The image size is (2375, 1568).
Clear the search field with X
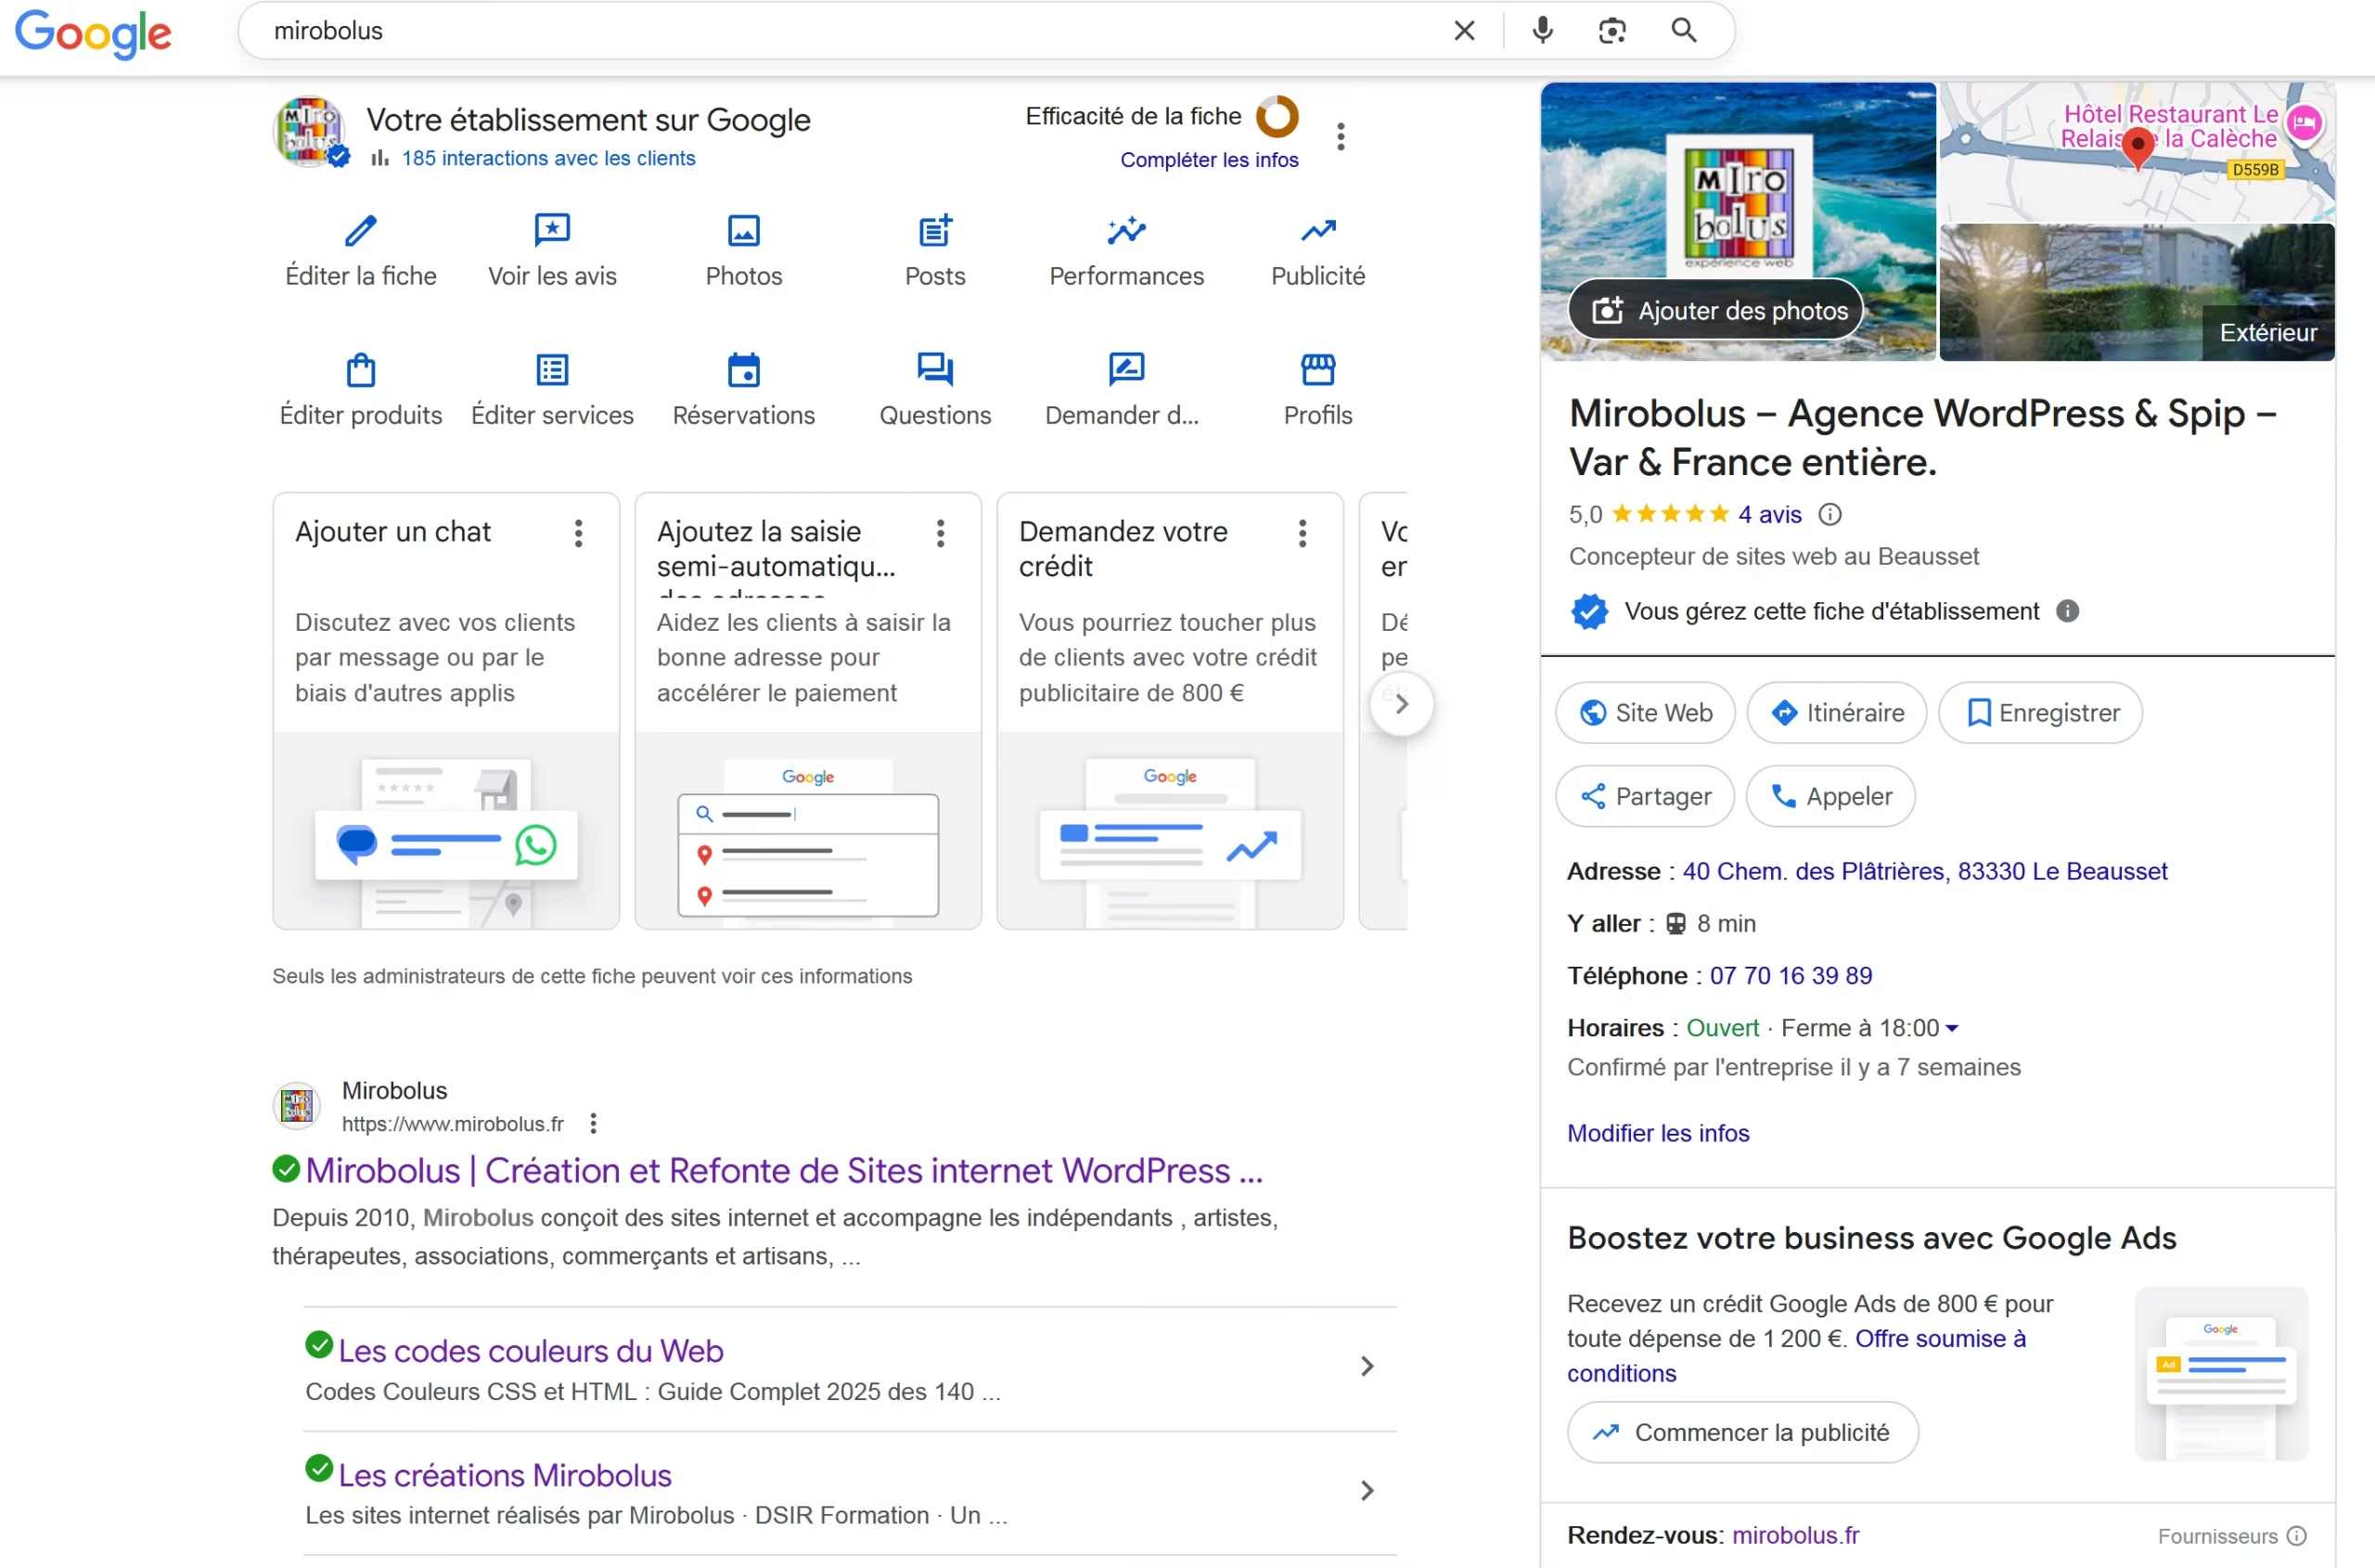[x=1464, y=31]
